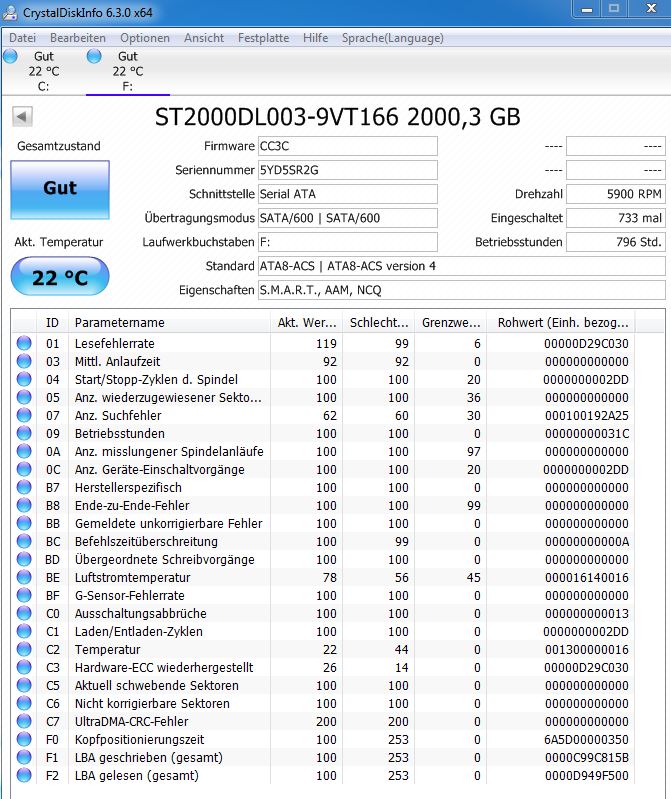Image resolution: width=671 pixels, height=799 pixels.
Task: Select the Anz. wiederzugewiesener Sekto... row
Action: point(324,397)
